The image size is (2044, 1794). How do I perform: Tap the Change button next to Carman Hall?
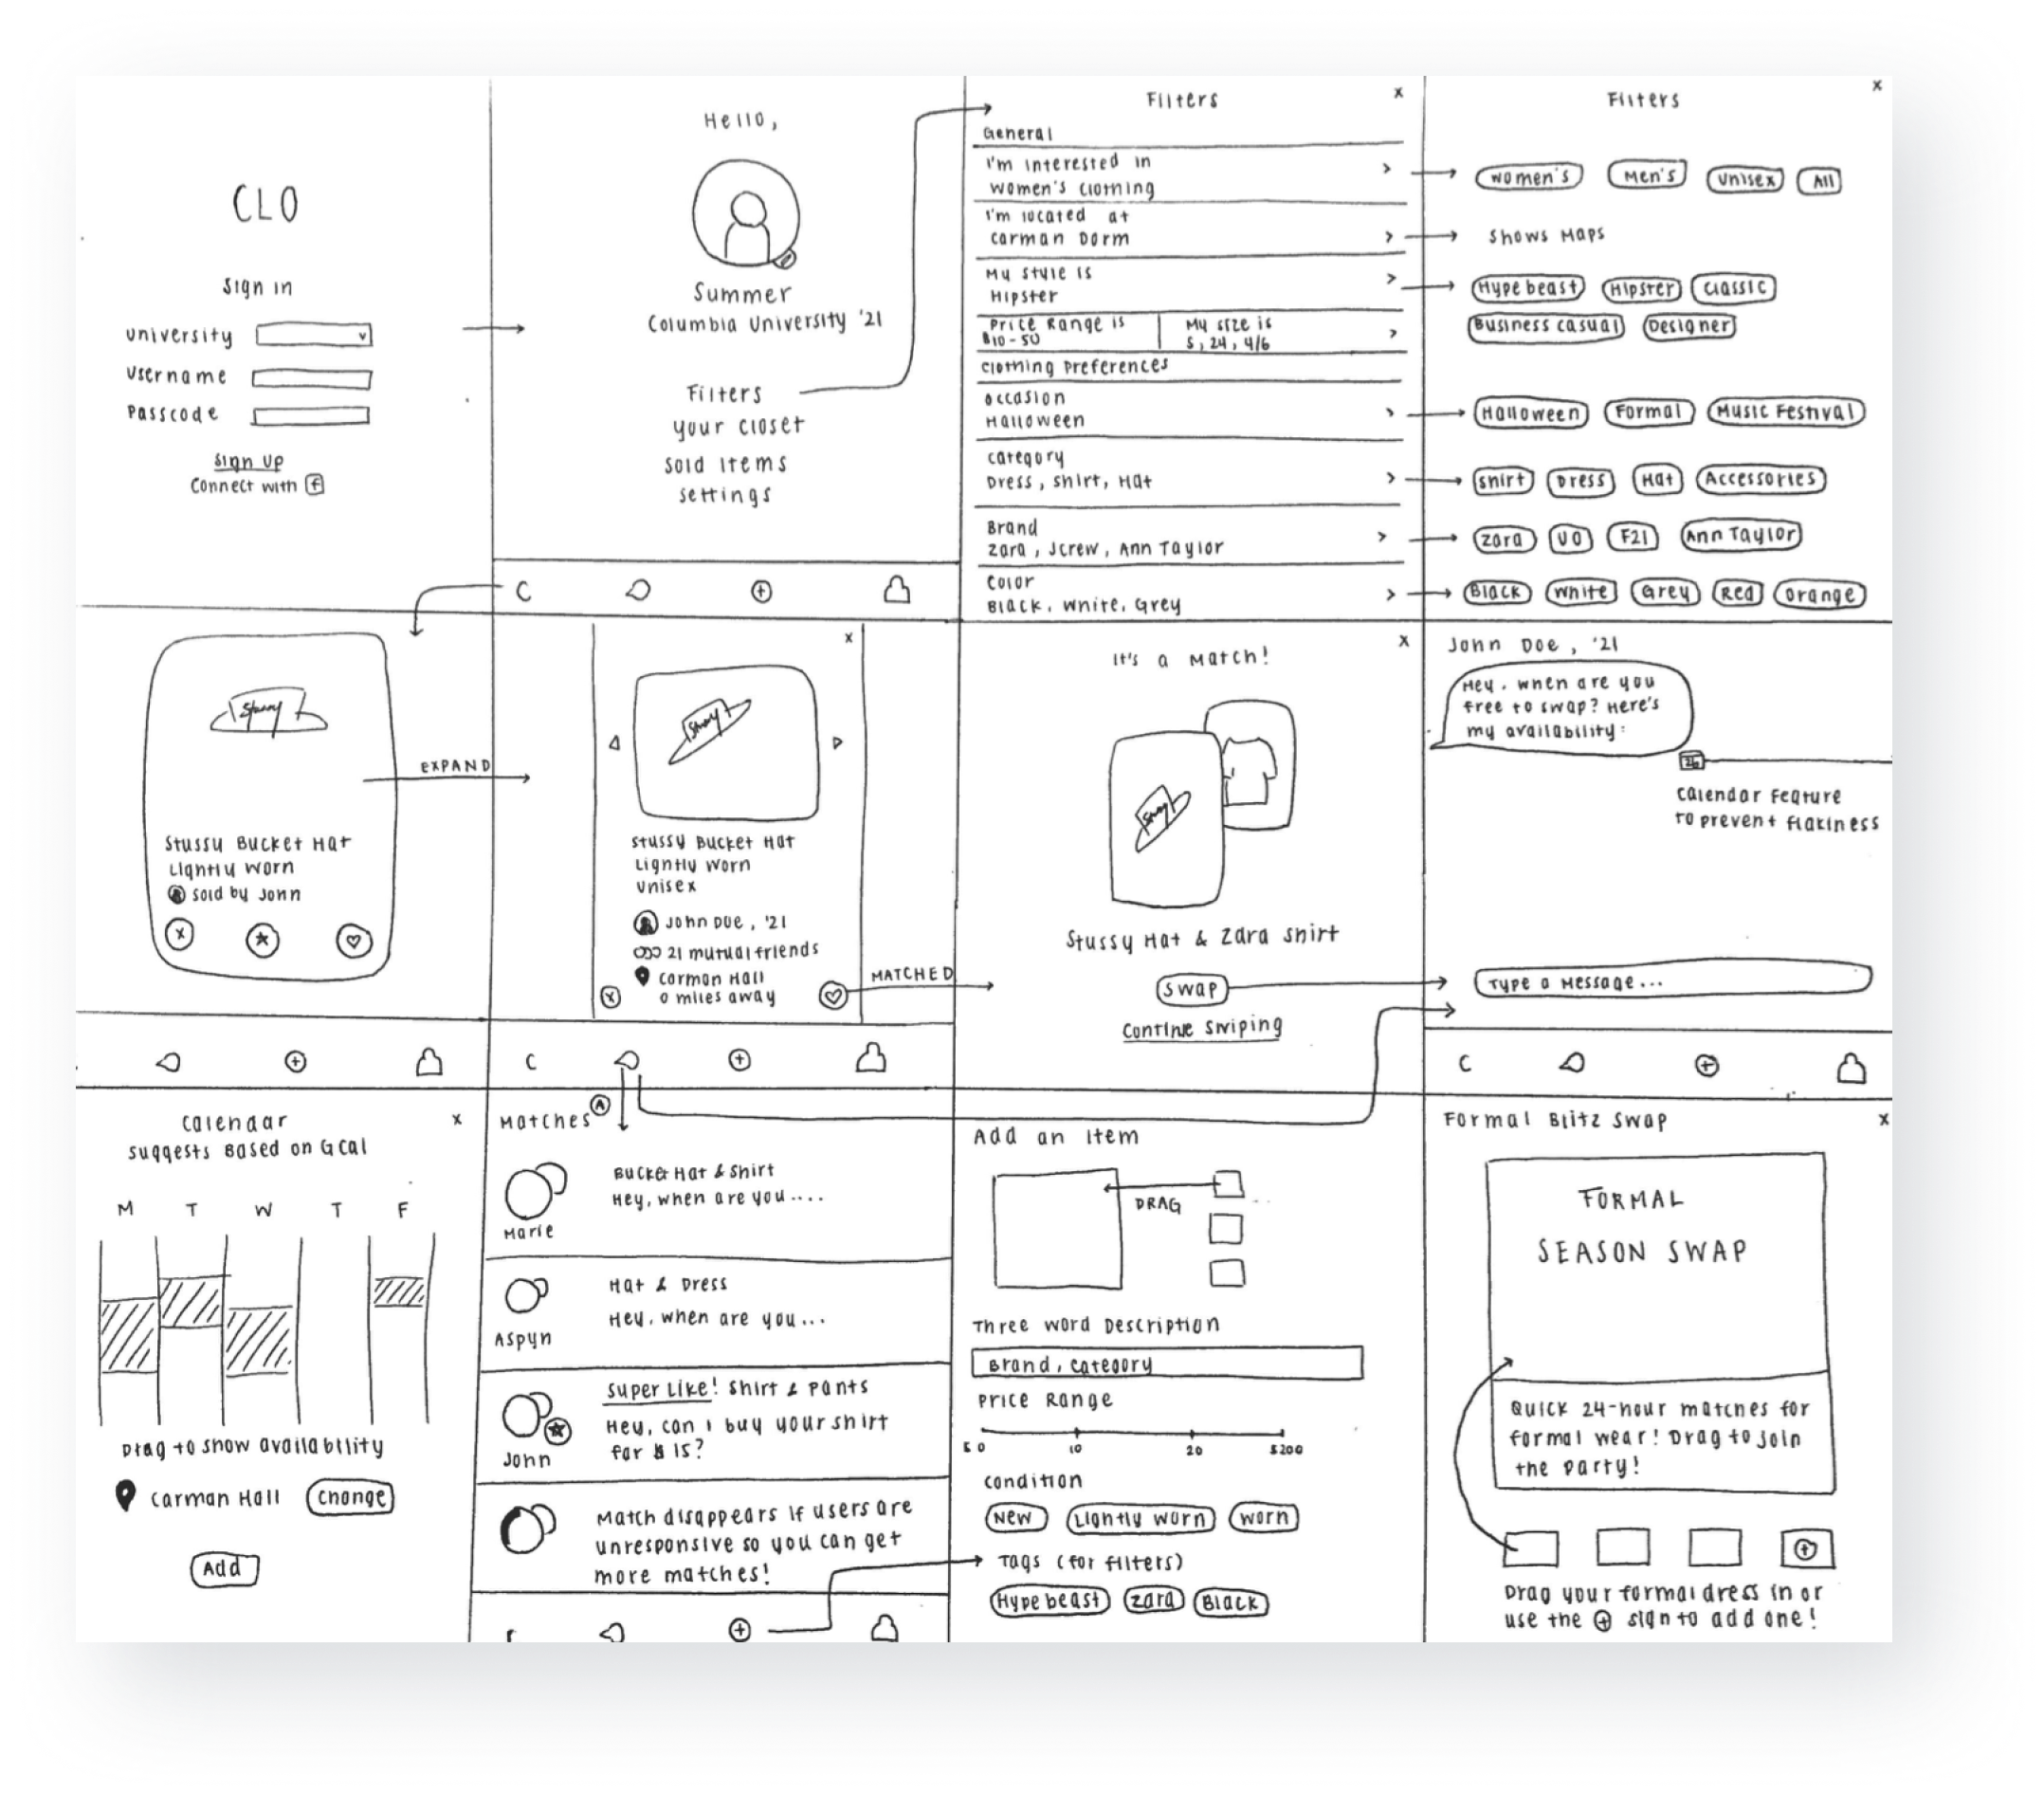coord(350,1497)
